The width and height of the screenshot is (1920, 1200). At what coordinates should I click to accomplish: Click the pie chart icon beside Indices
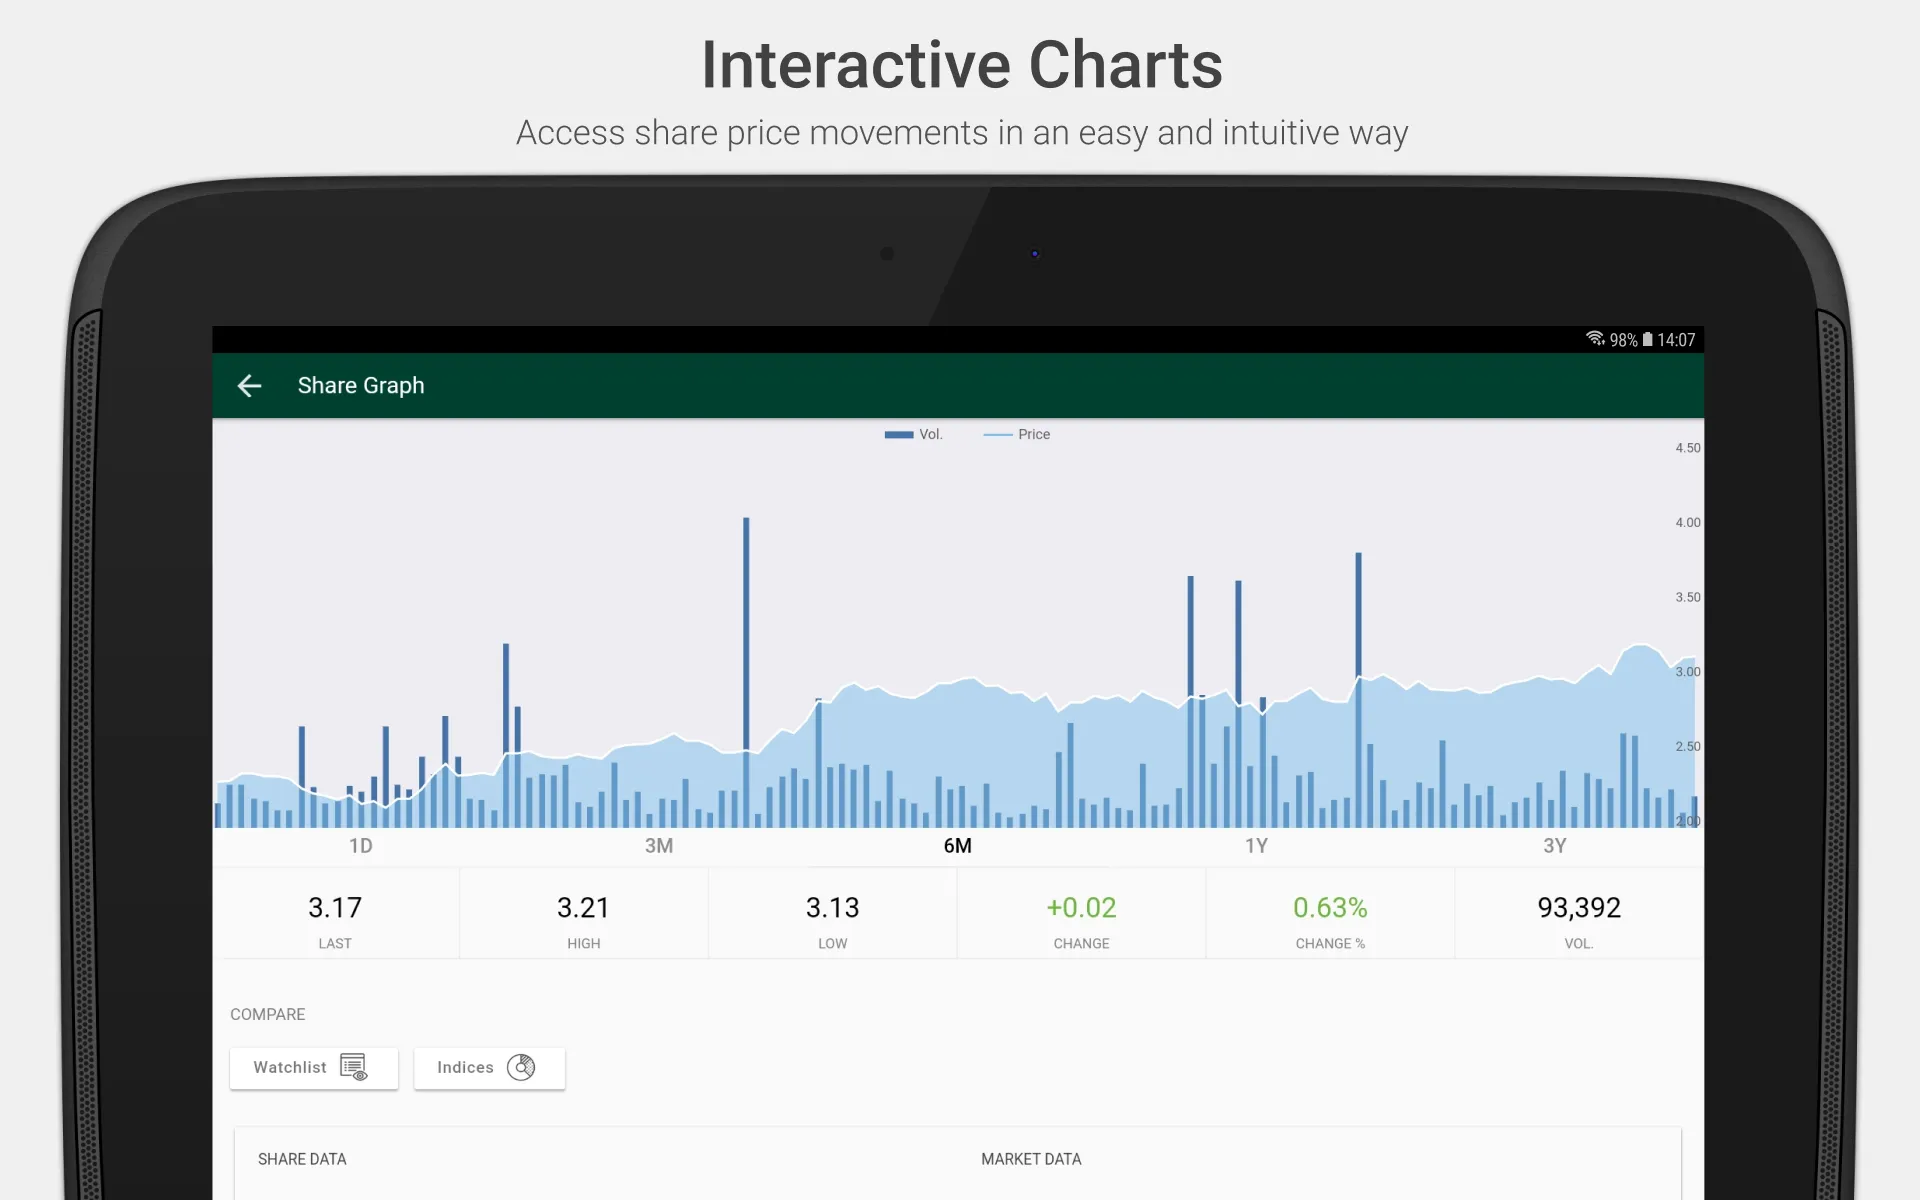pyautogui.click(x=521, y=1067)
